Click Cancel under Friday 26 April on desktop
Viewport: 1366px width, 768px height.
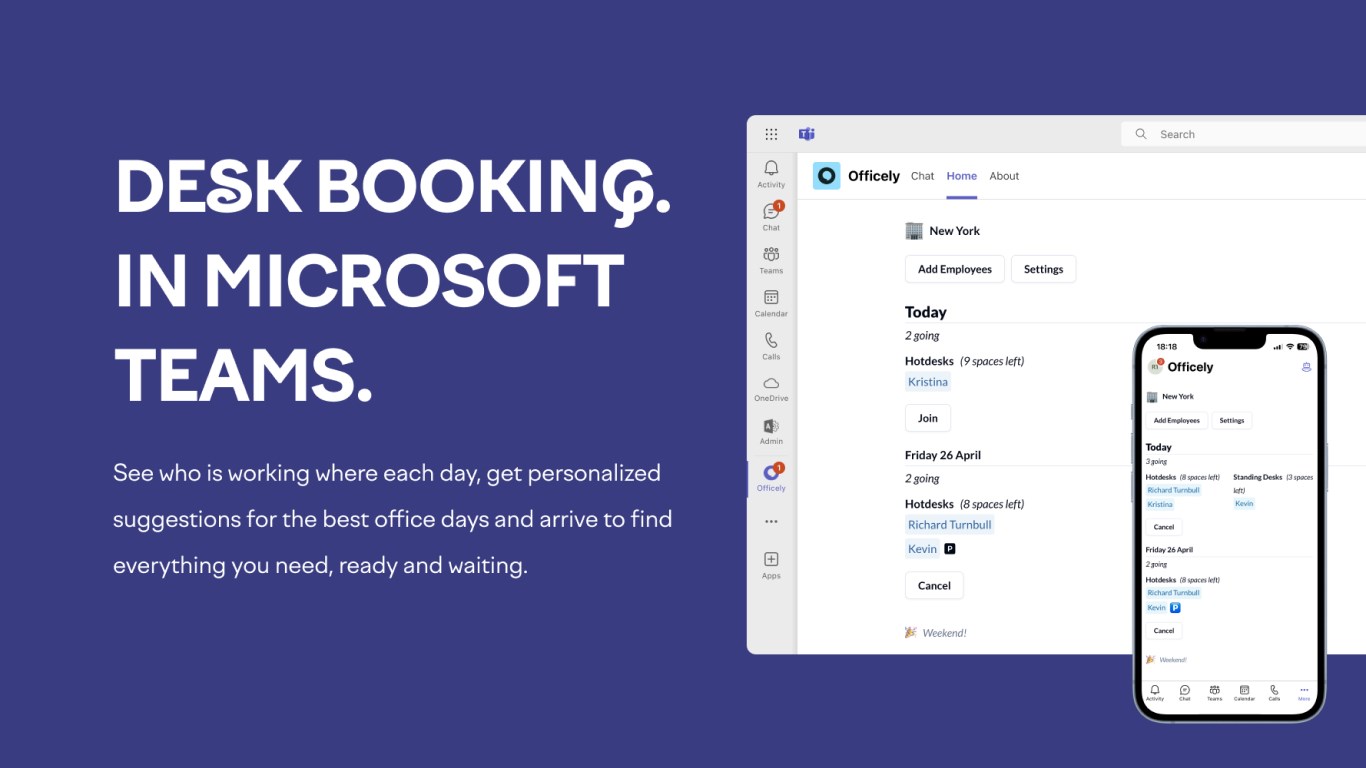coord(934,585)
